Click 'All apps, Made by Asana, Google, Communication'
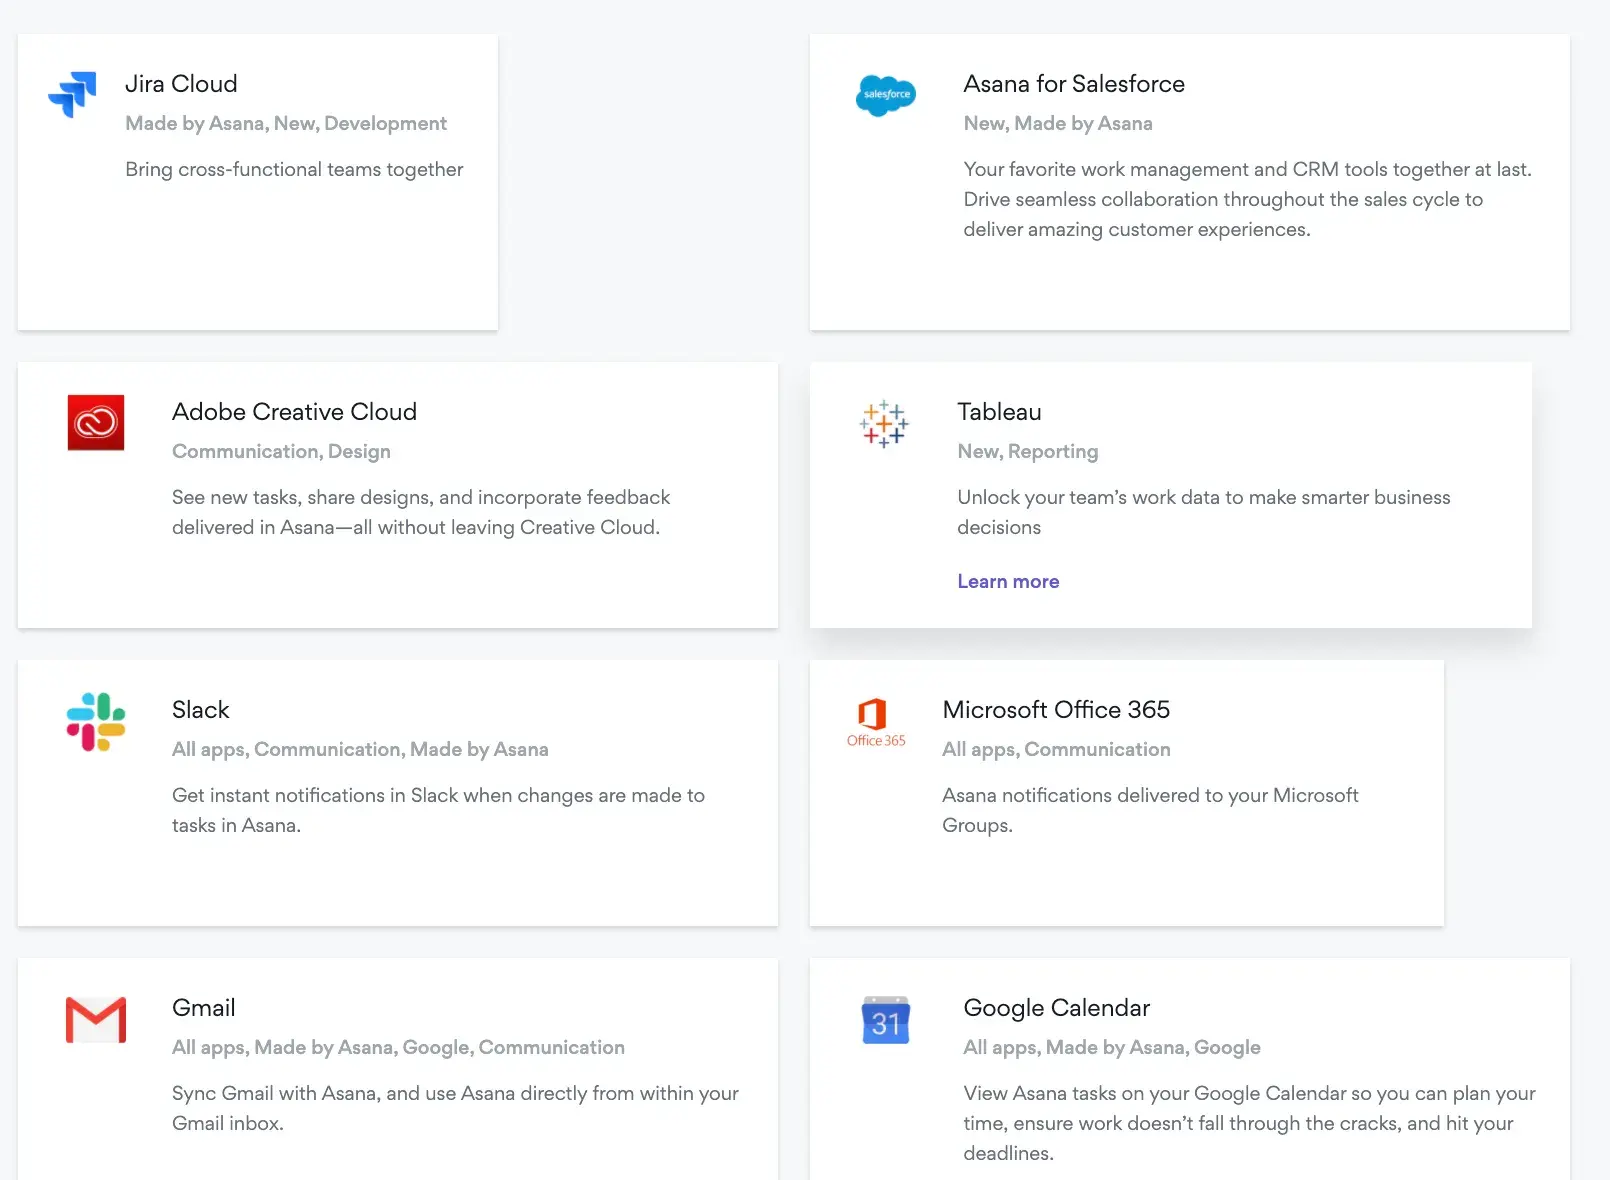 pos(398,1048)
